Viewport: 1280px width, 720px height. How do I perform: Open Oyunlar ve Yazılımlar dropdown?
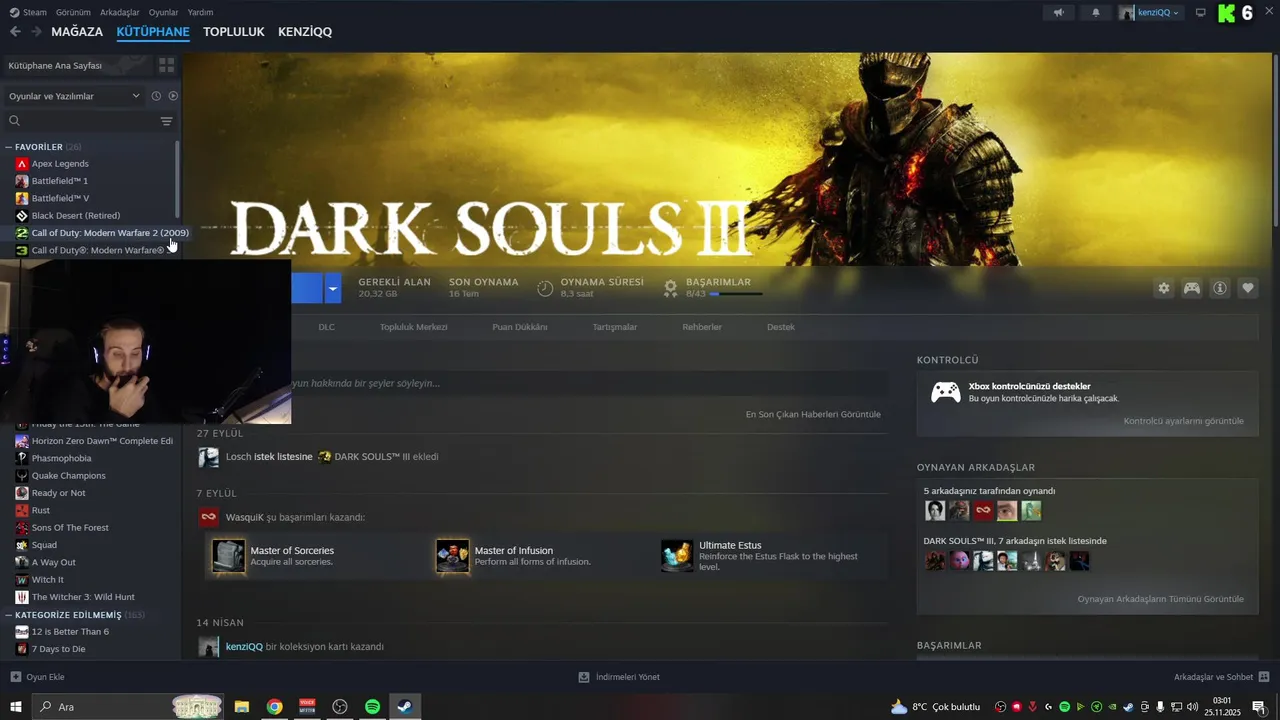75,96
